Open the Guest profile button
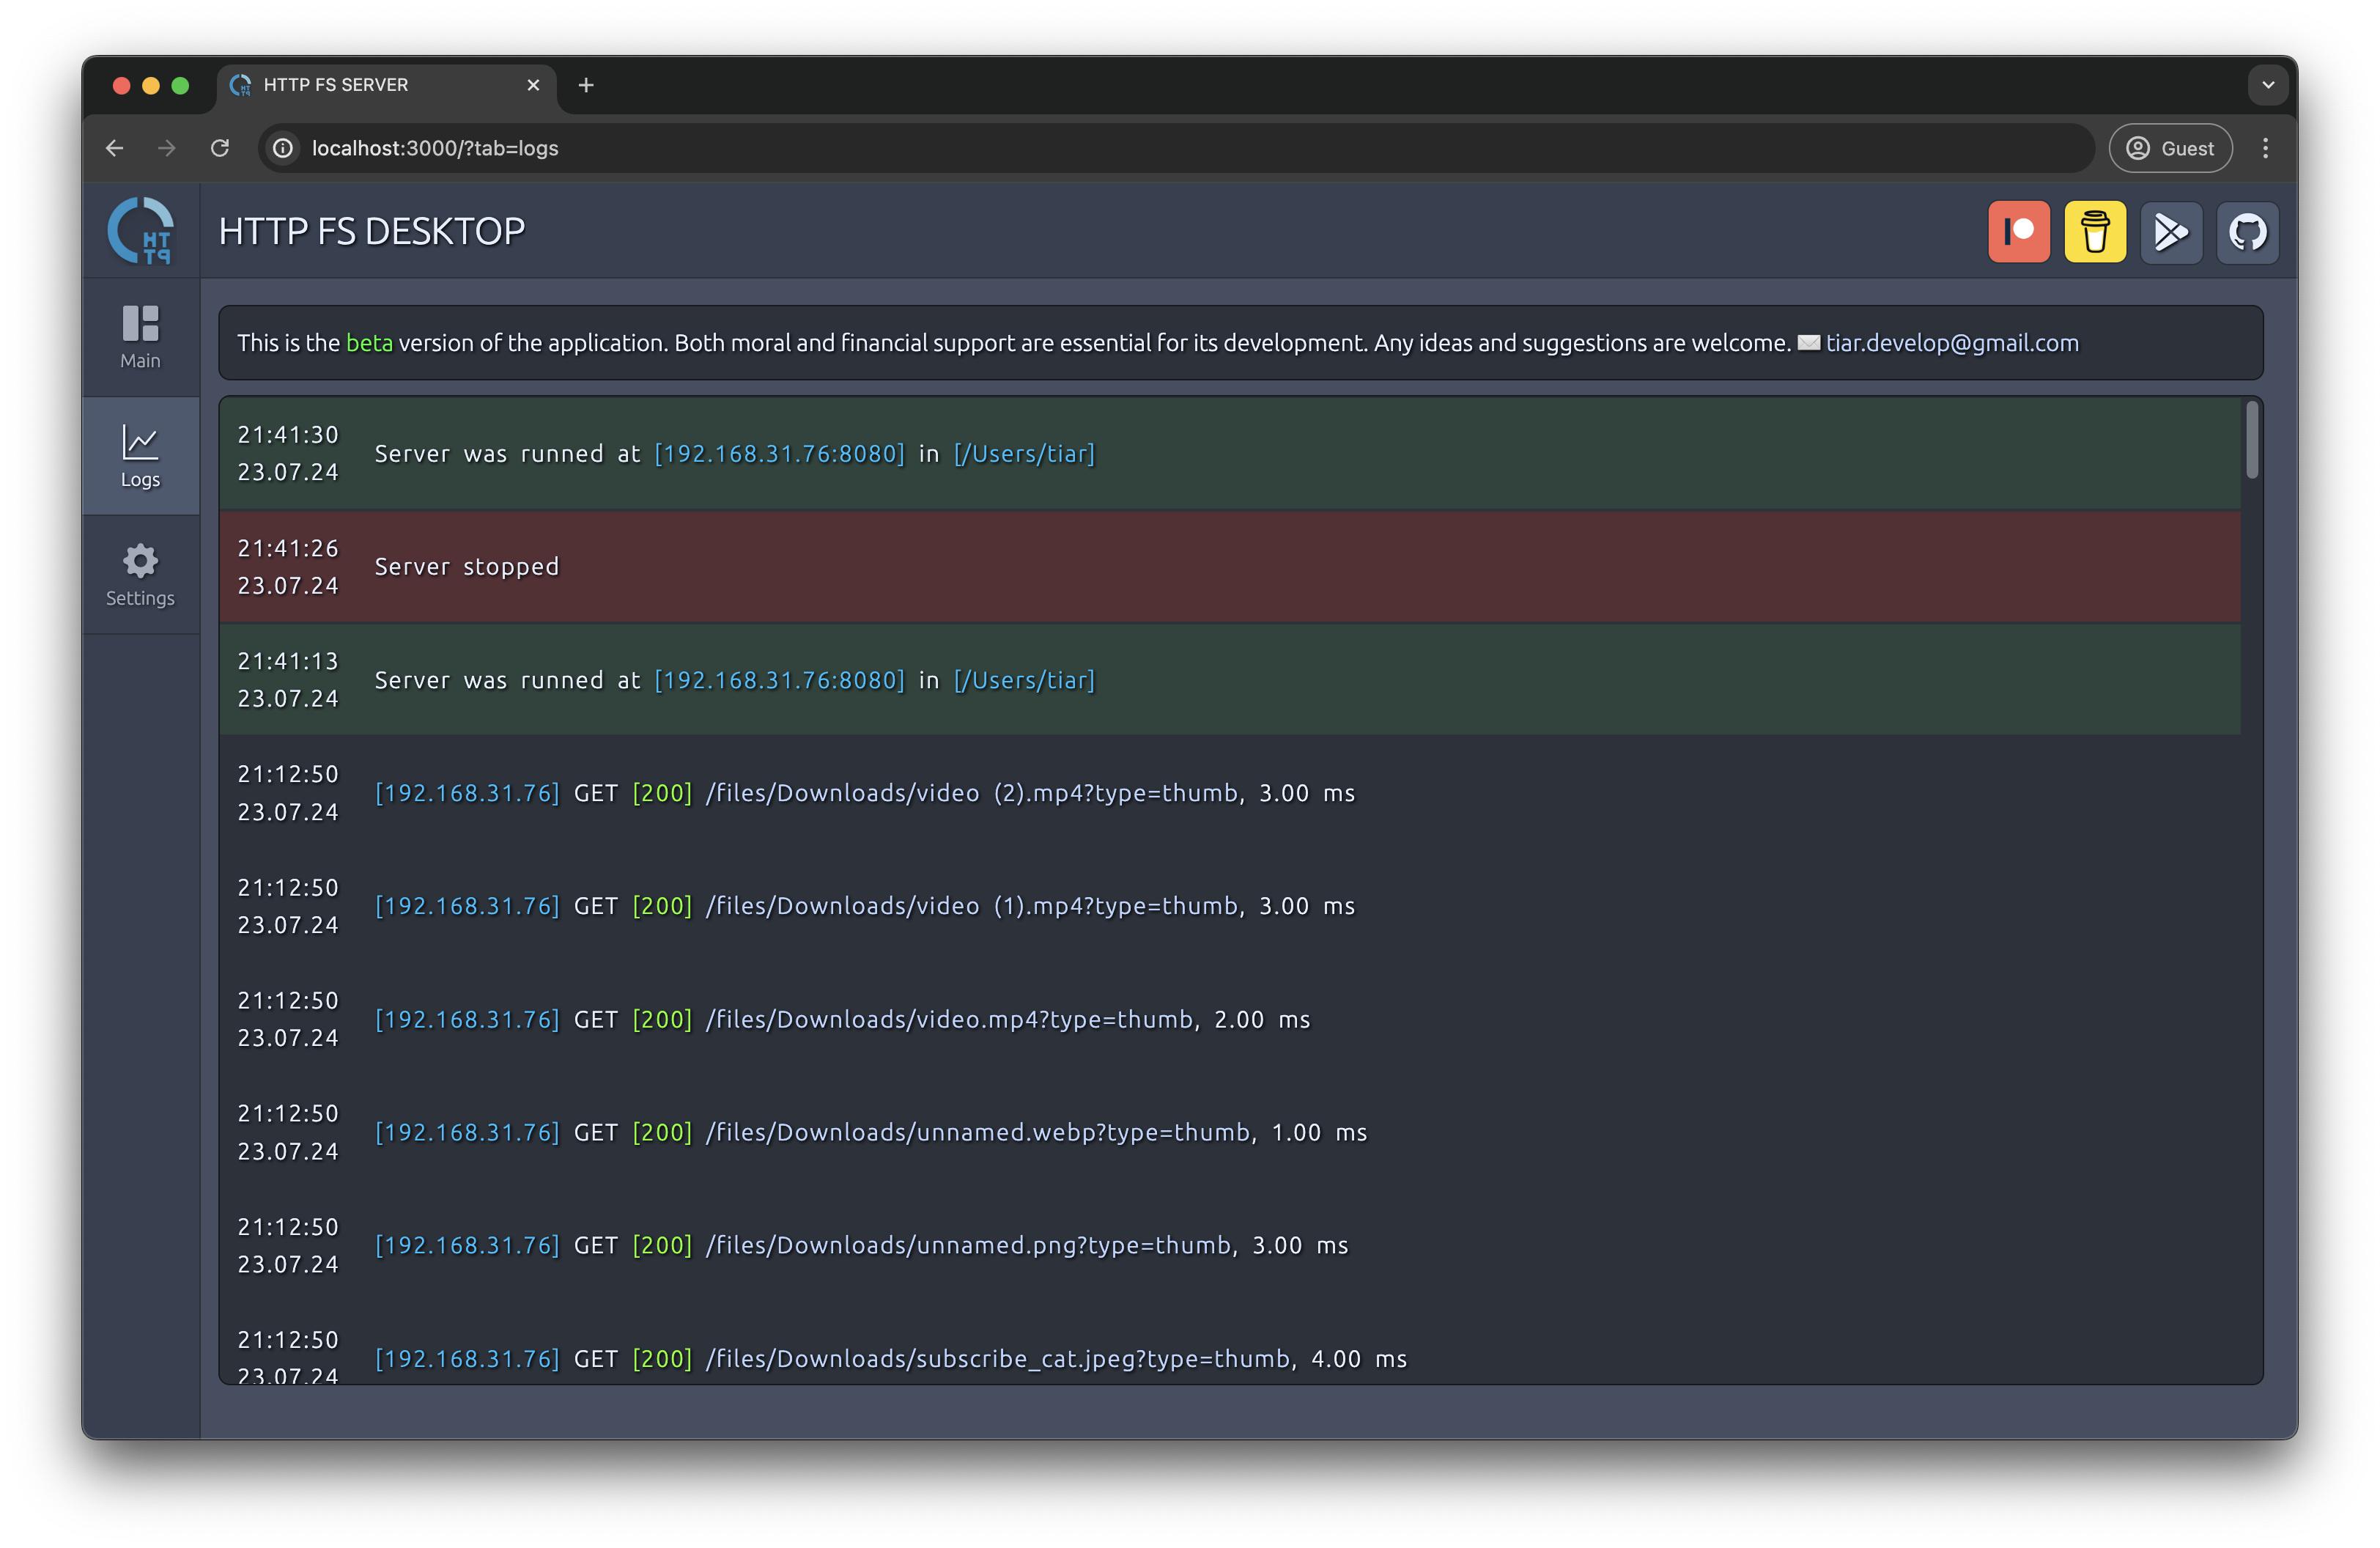 pyautogui.click(x=2170, y=148)
